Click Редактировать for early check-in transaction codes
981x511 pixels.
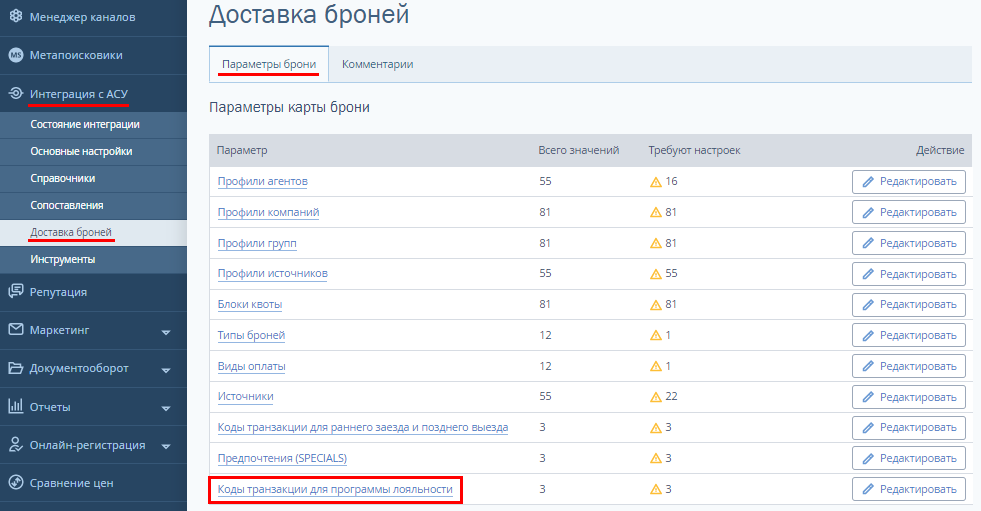908,427
